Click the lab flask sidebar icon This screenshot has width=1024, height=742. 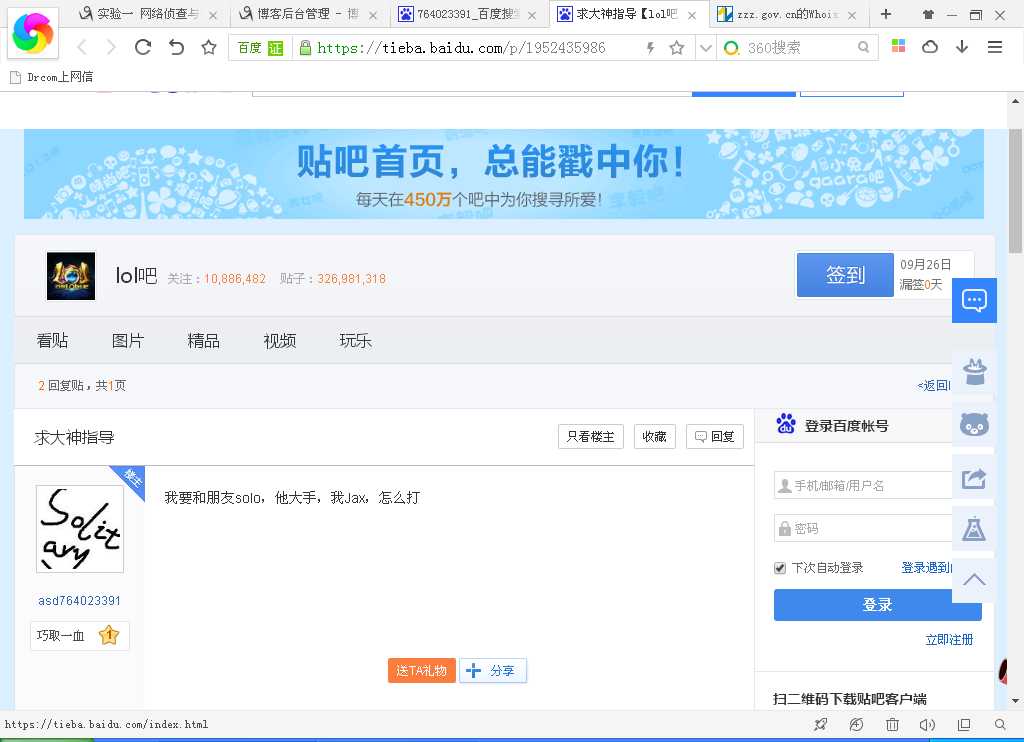click(x=974, y=528)
